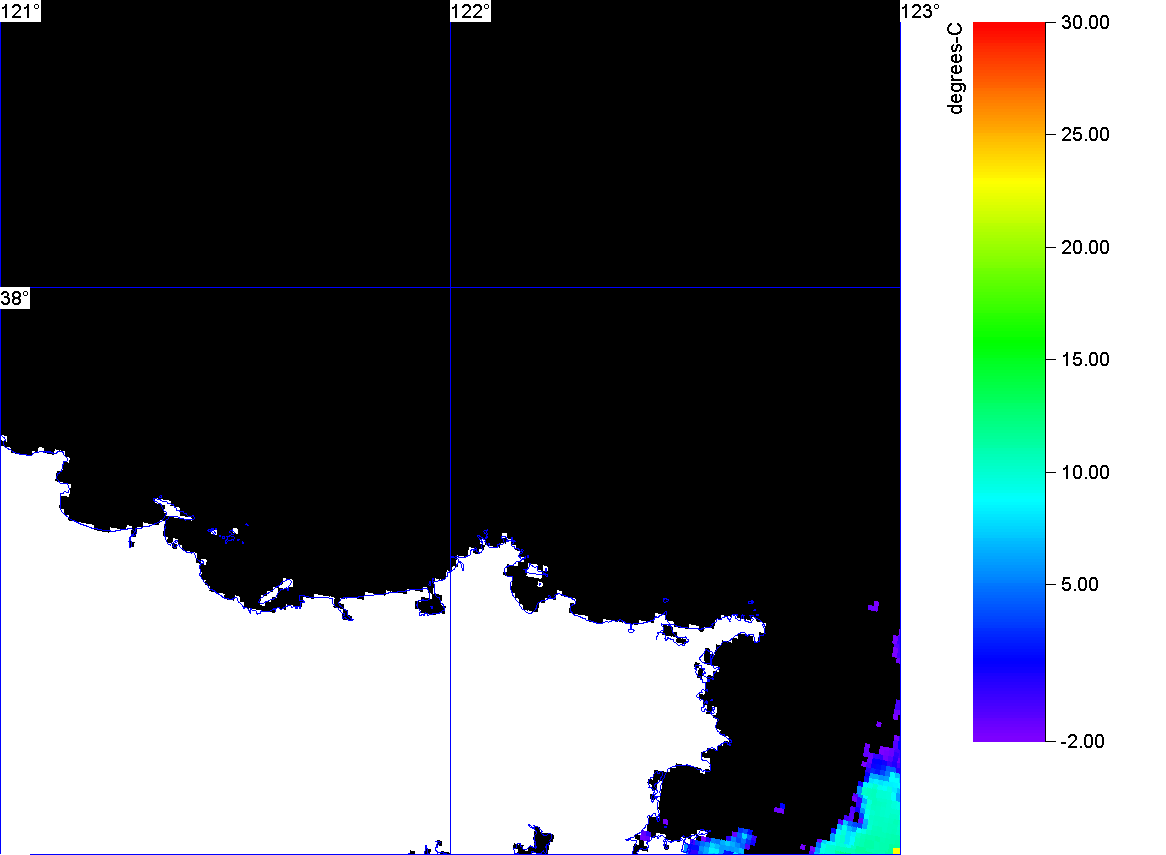Screen dimensions: 1166x855
Task: Pick the cyan band on the colorbar
Action: click(x=1009, y=490)
